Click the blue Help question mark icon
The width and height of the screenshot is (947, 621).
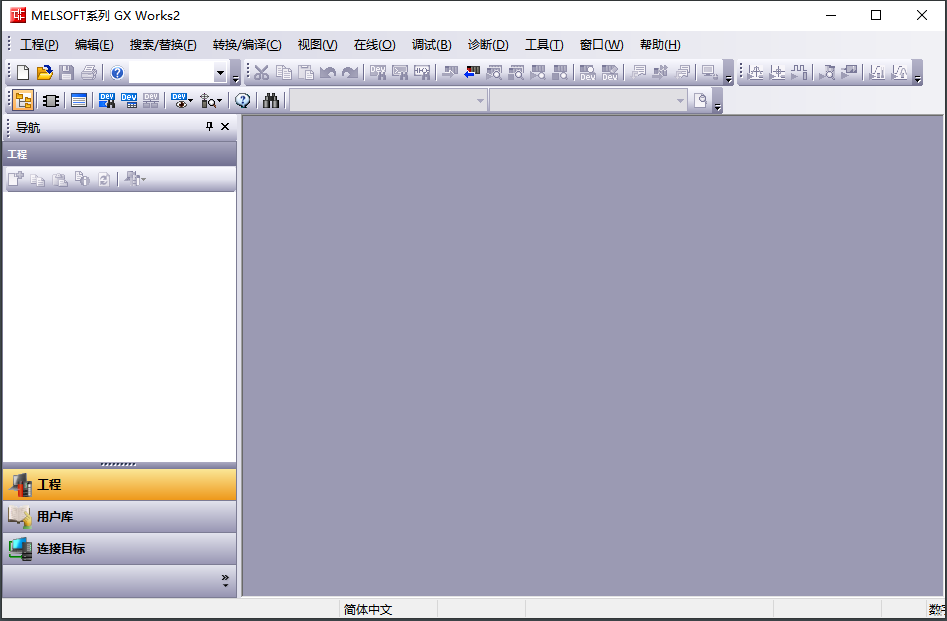[117, 73]
